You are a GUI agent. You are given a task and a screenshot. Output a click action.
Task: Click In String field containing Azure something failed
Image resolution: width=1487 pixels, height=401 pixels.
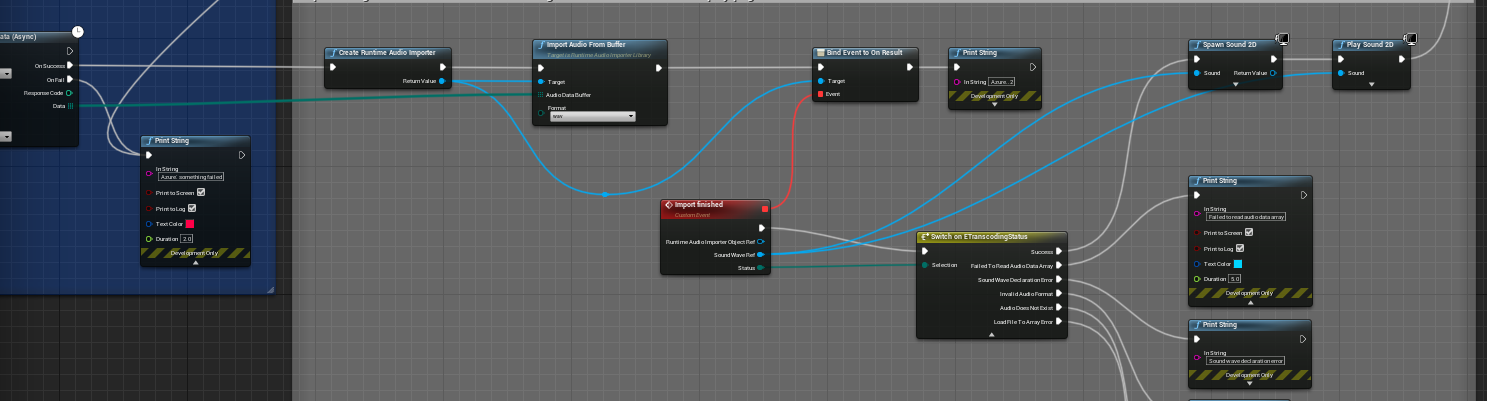point(191,176)
